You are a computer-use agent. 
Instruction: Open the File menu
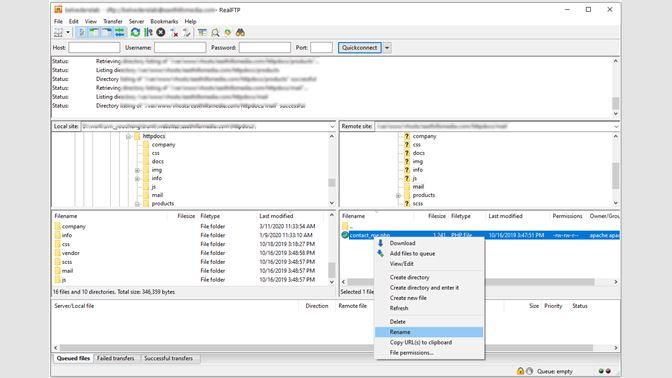point(58,21)
